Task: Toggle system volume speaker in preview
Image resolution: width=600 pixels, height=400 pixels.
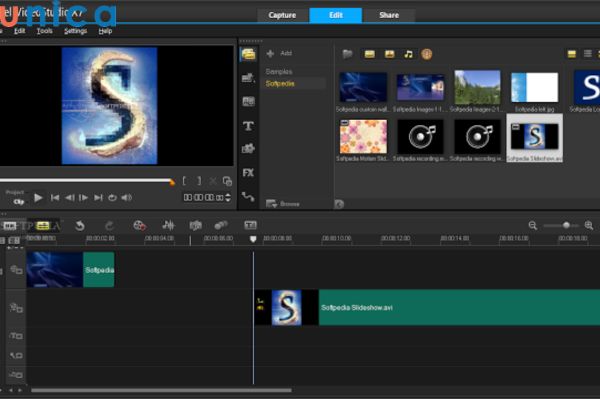Action: (129, 198)
